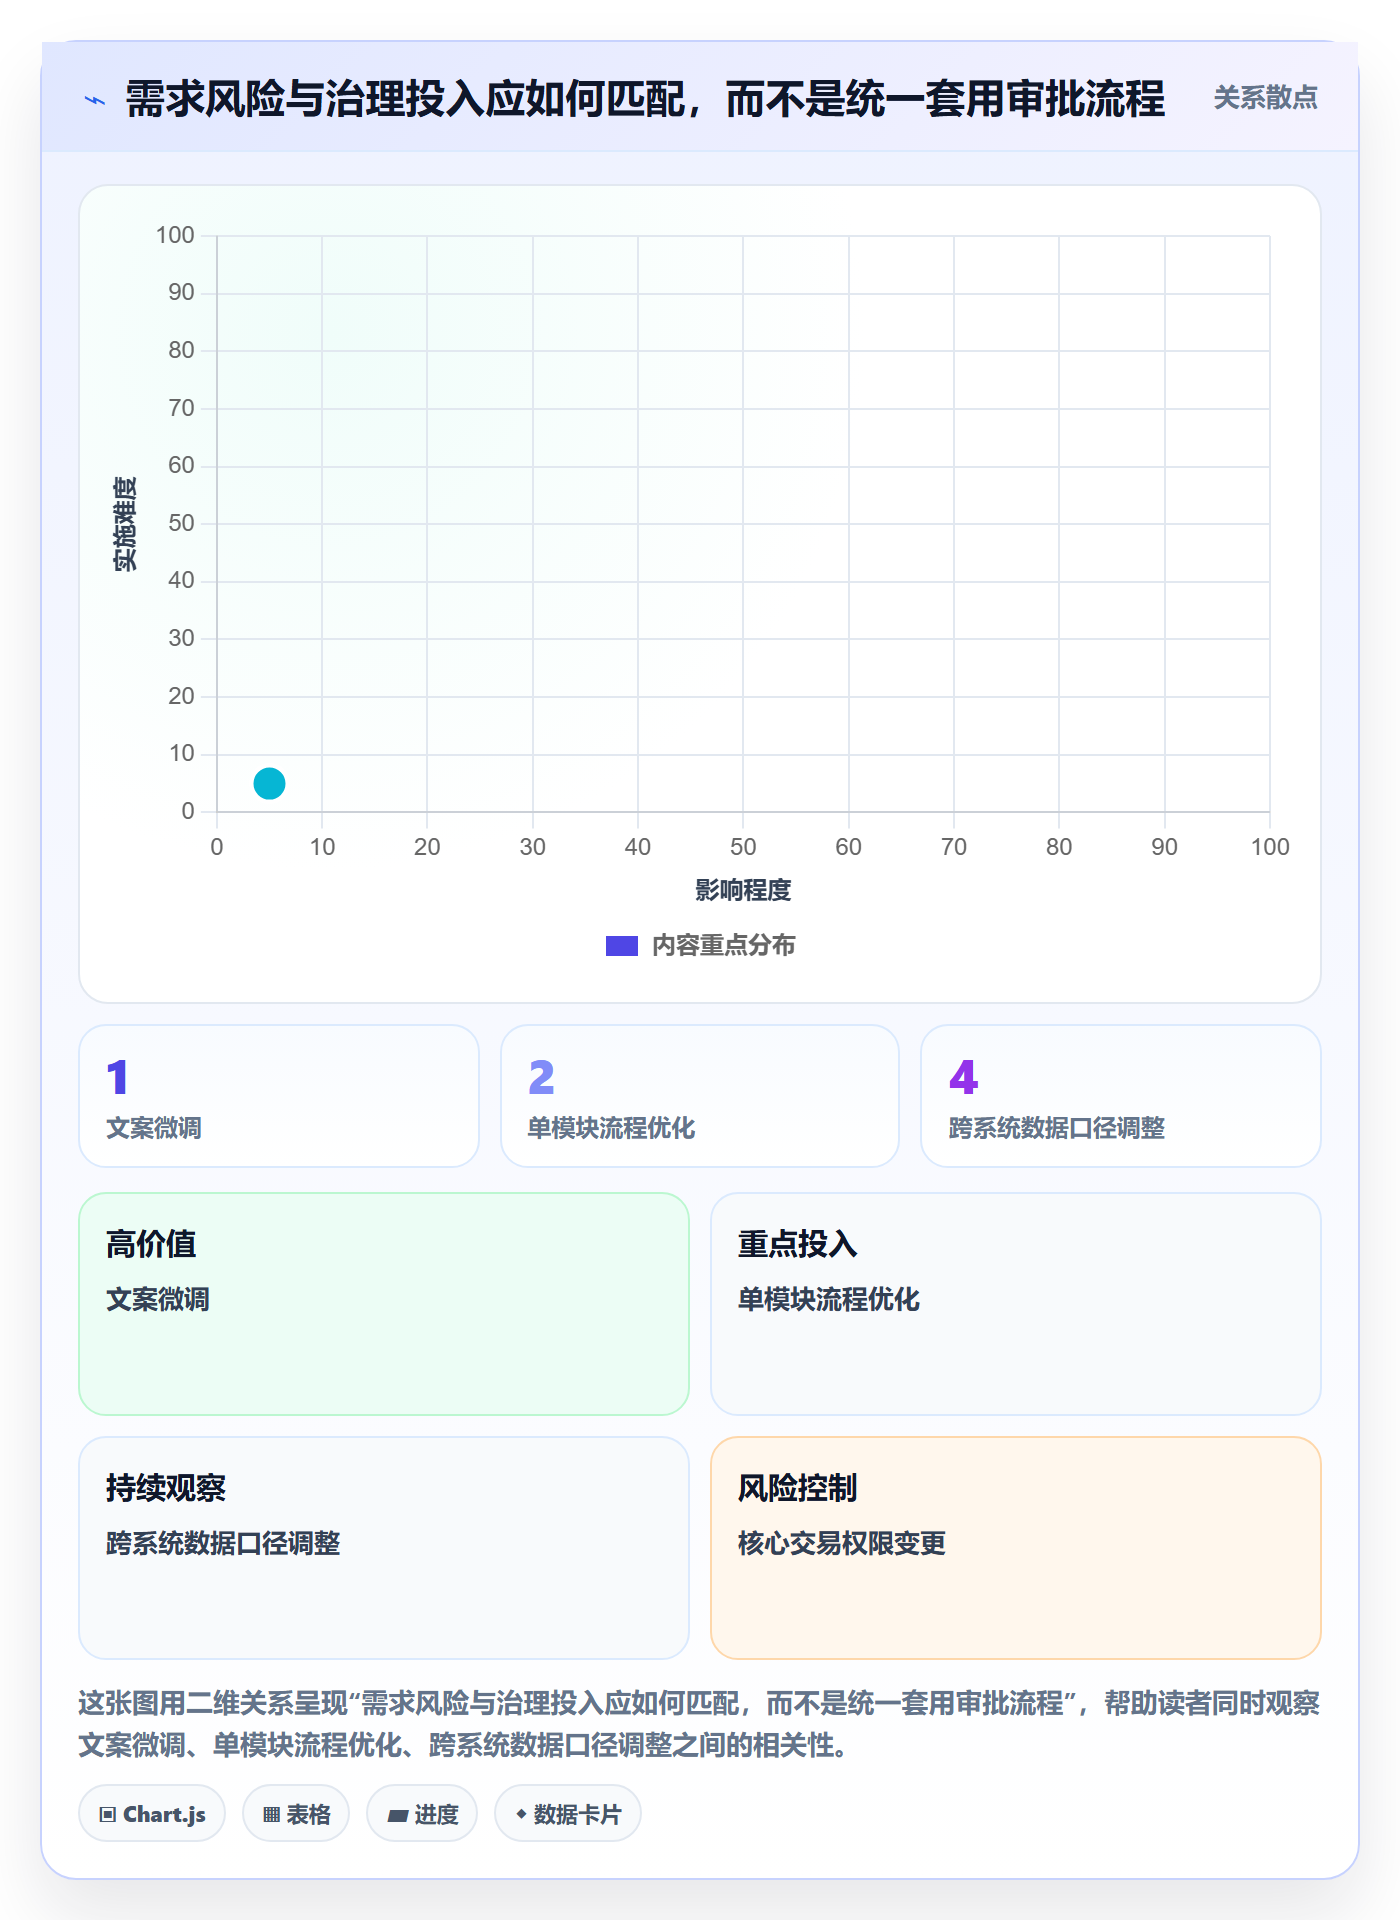Click the 数据卡片 tag chip
The width and height of the screenshot is (1400, 1920).
[x=568, y=1813]
